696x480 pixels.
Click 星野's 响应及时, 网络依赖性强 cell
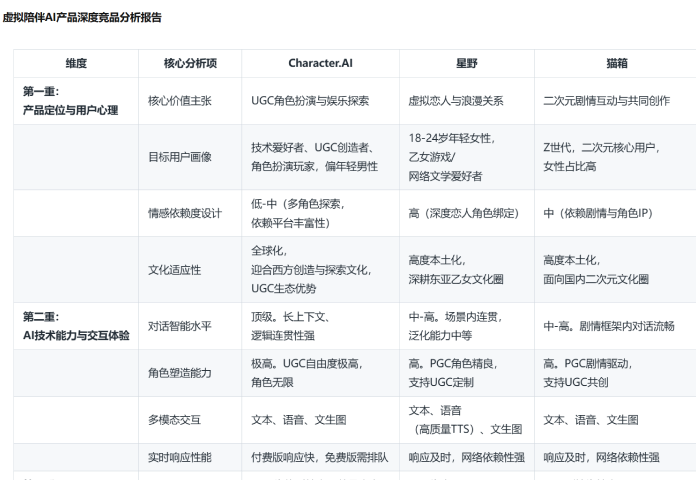coord(467,457)
